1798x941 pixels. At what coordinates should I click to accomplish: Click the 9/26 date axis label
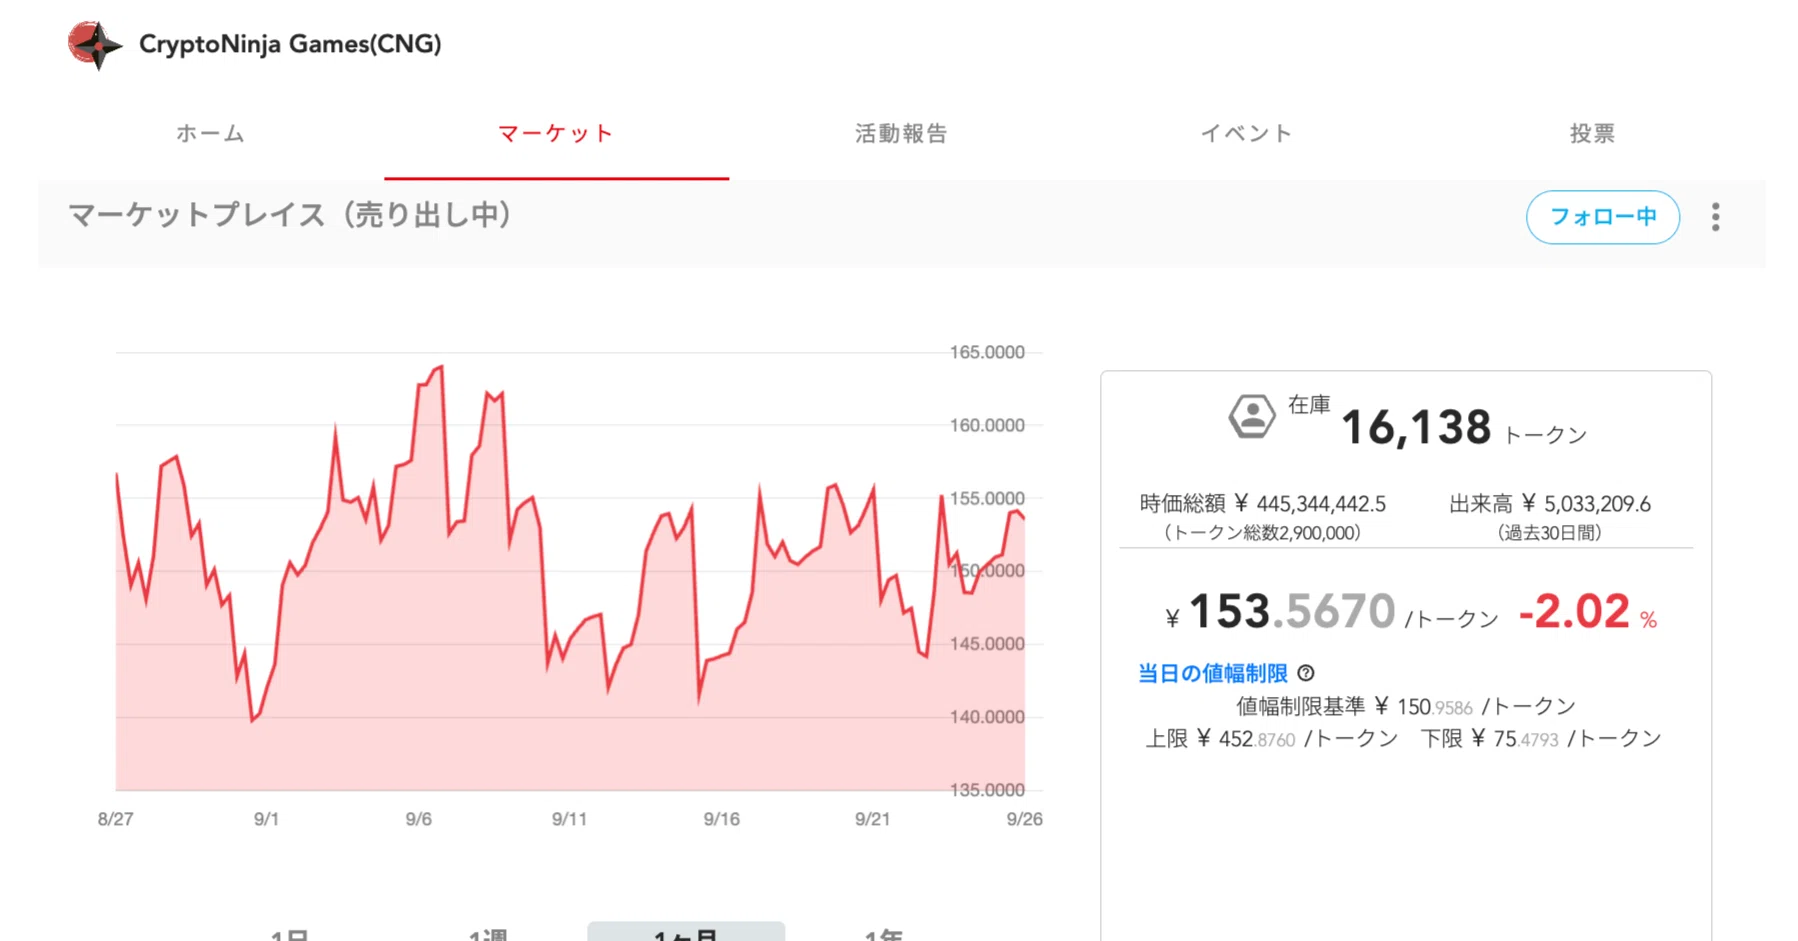pos(1024,819)
